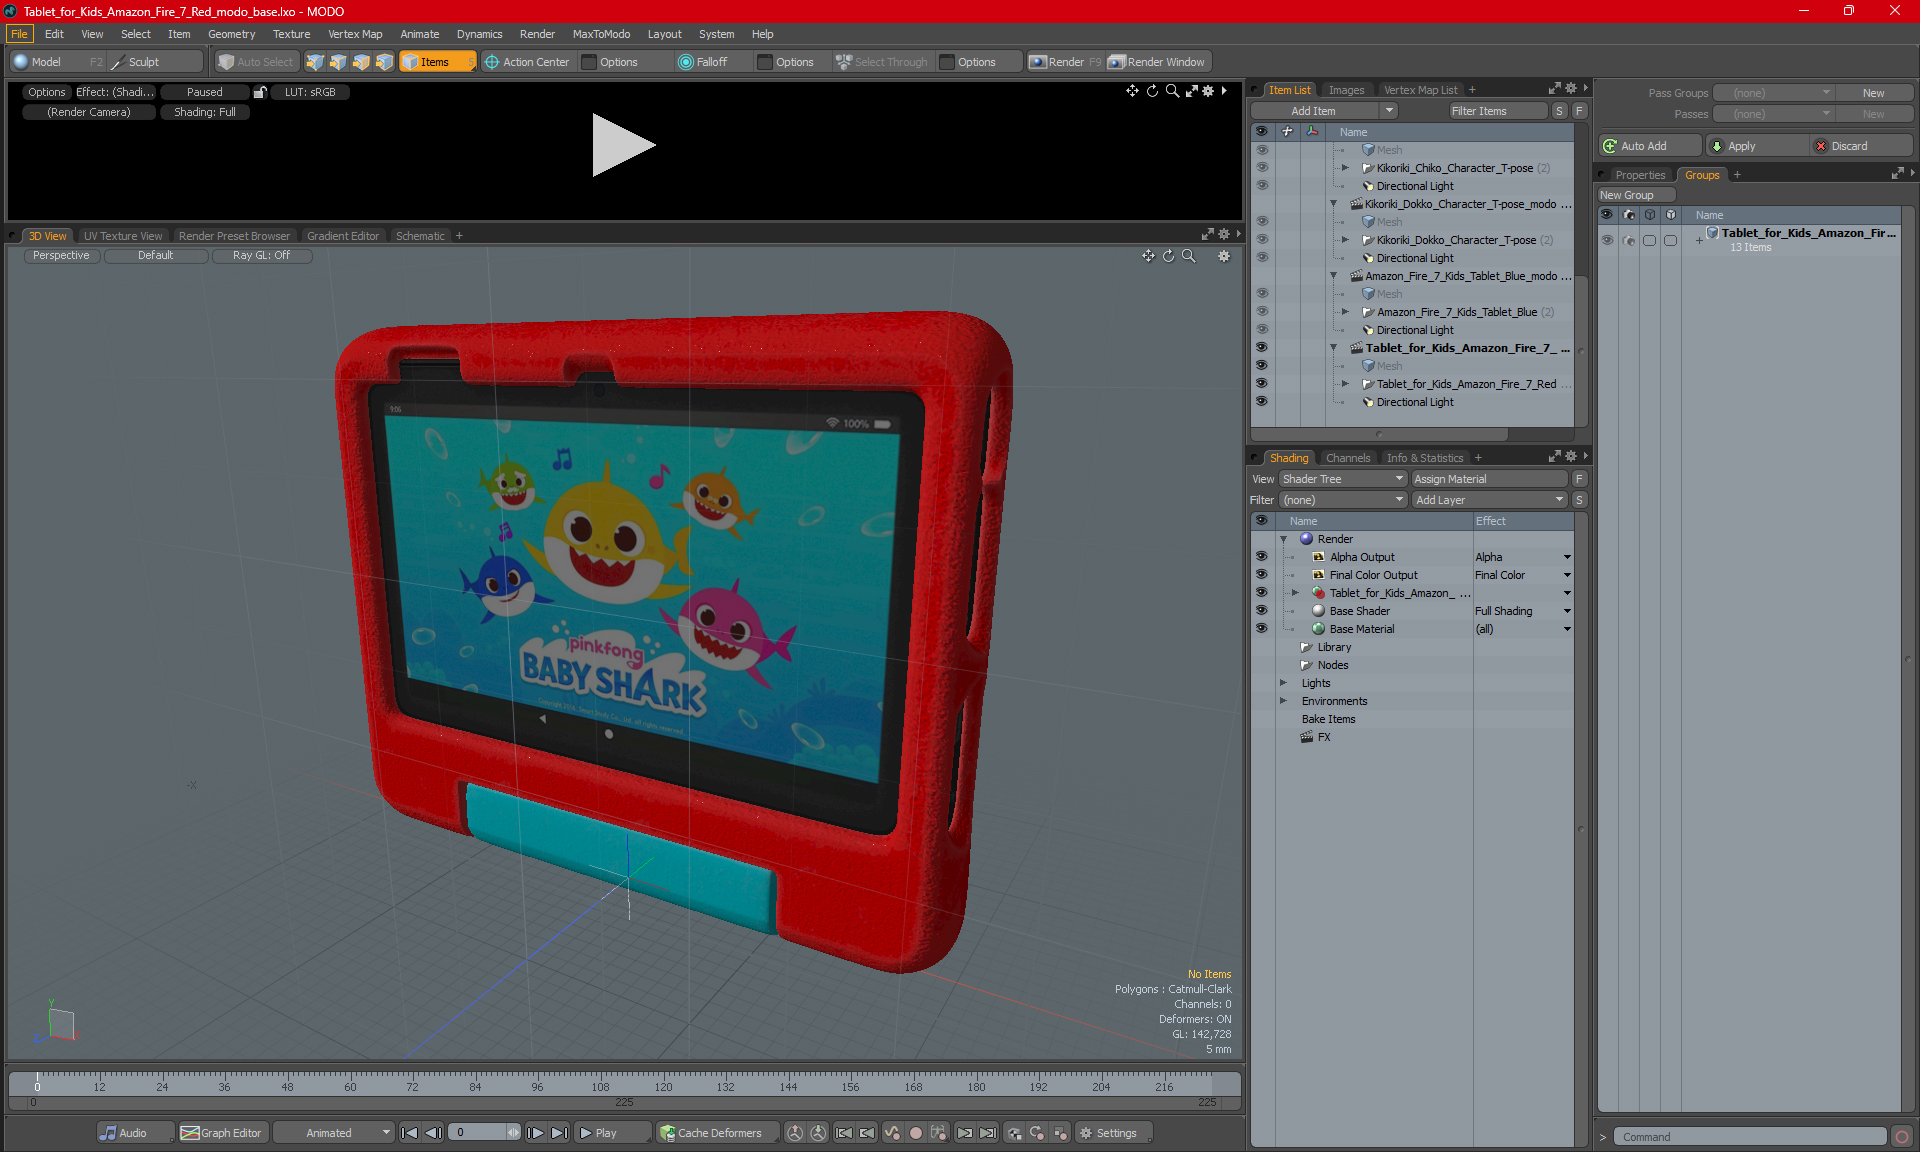
Task: Switch to the Channels tab
Action: pyautogui.click(x=1348, y=458)
